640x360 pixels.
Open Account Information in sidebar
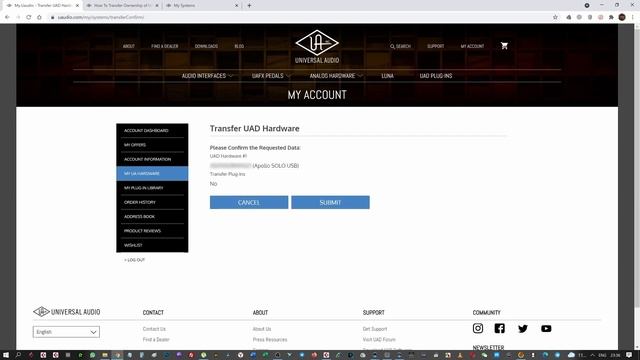click(x=152, y=159)
